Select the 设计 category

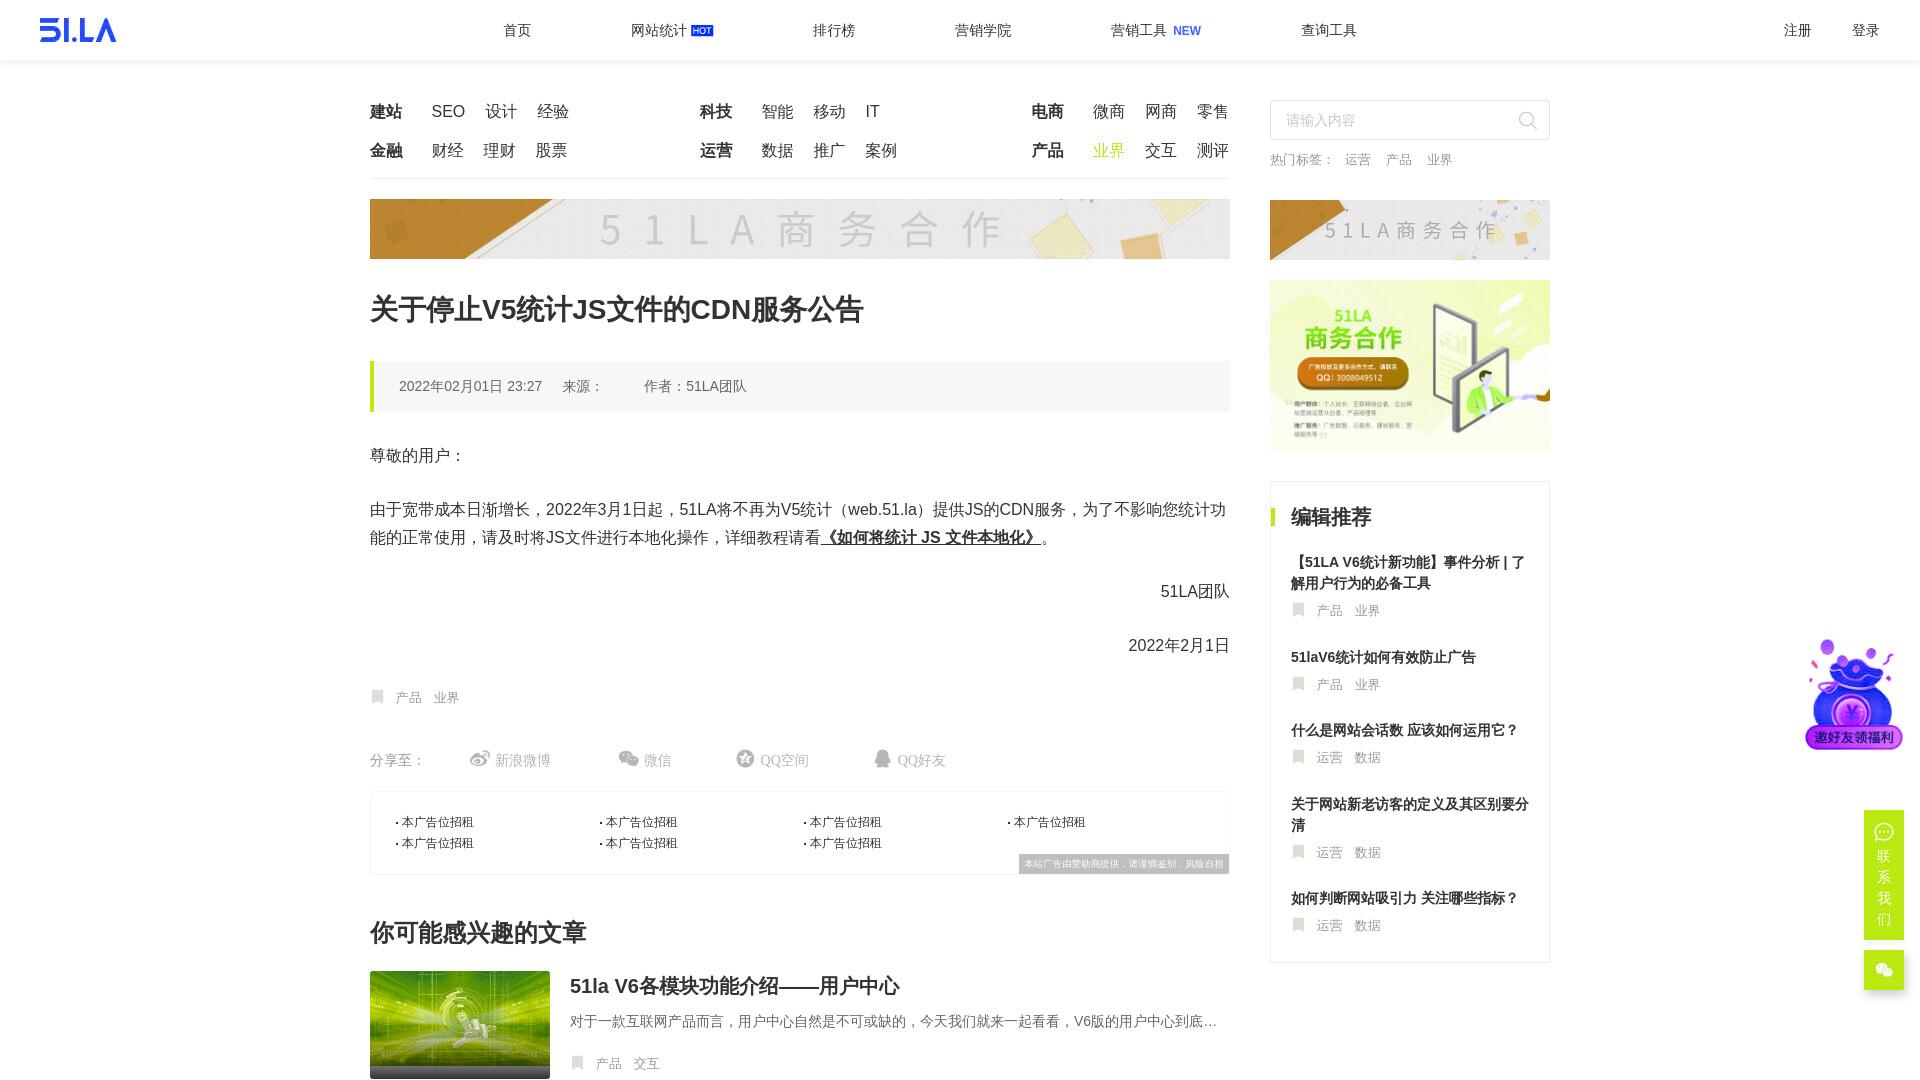pyautogui.click(x=501, y=112)
